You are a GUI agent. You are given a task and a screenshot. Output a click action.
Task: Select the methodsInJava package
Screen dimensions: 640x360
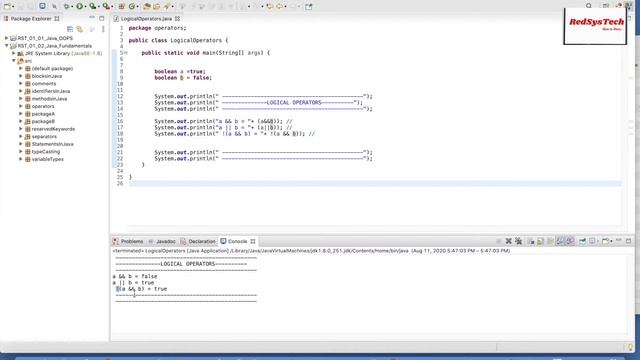click(x=49, y=99)
